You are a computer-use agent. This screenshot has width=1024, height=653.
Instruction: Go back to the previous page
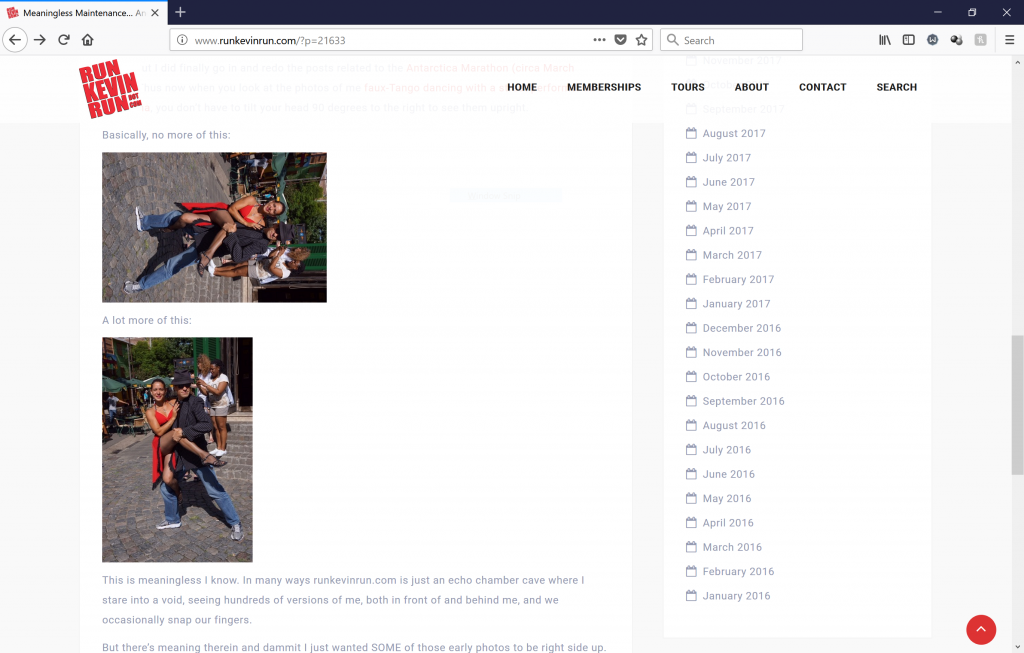(x=15, y=40)
